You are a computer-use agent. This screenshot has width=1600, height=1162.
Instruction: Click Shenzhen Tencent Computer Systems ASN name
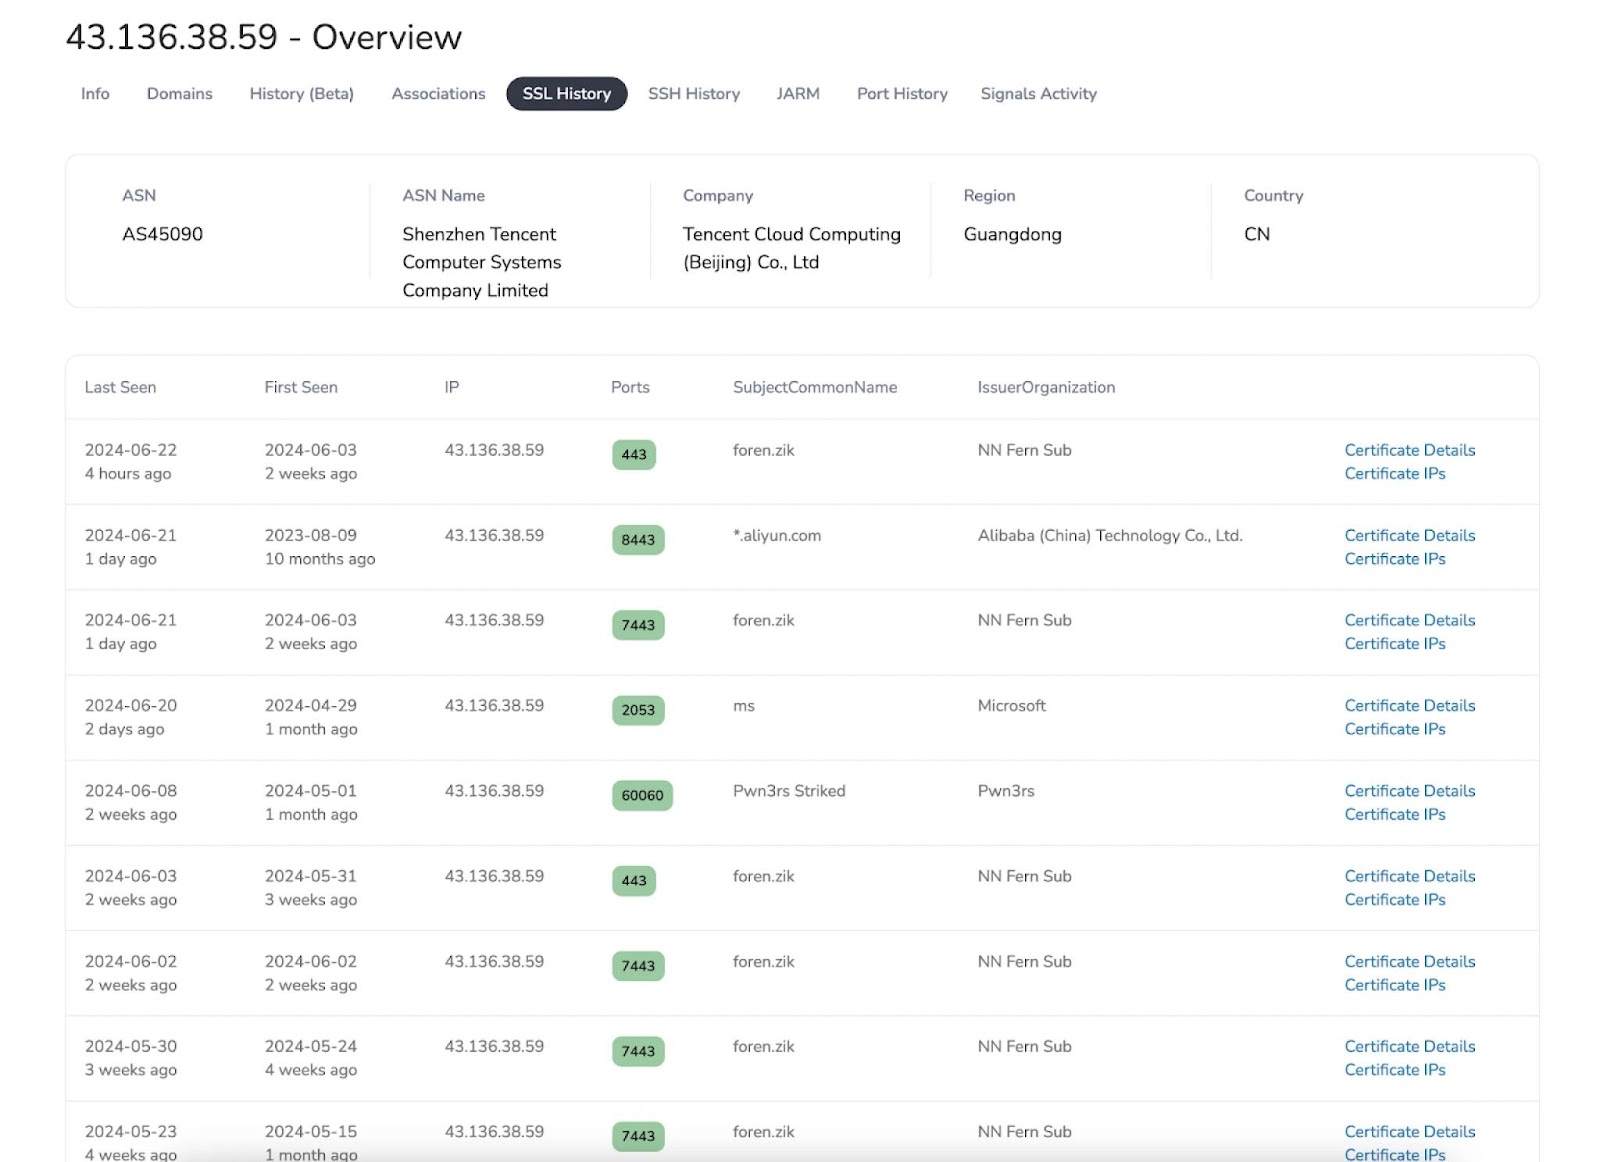pyautogui.click(x=482, y=262)
